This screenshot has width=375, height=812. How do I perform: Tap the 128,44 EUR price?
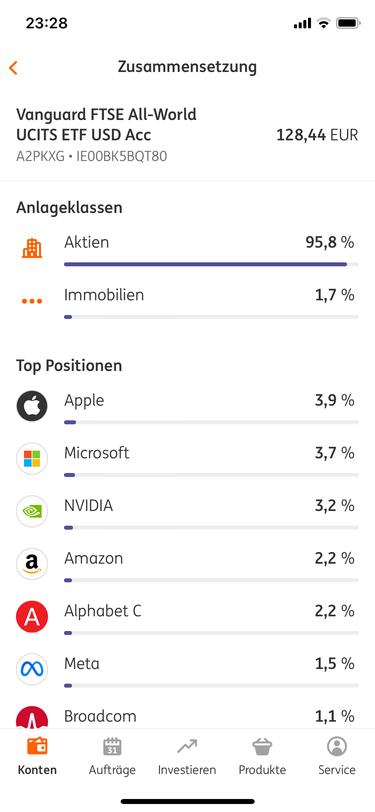tap(317, 135)
